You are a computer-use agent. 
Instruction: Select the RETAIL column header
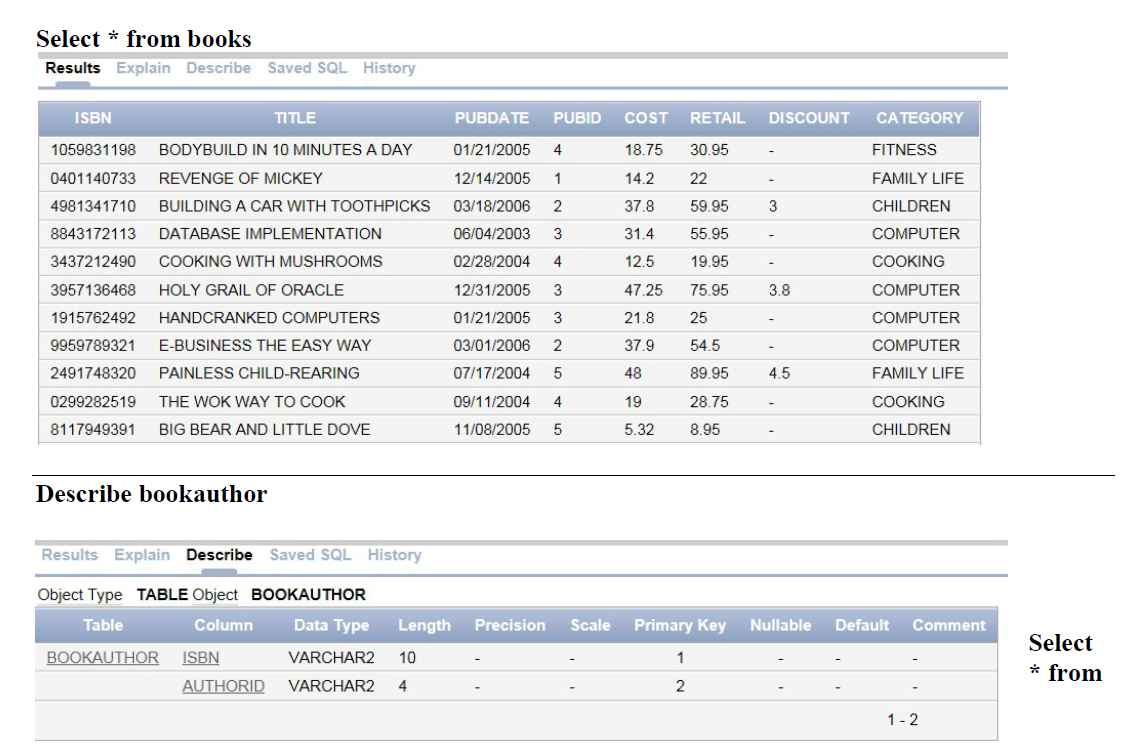pyautogui.click(x=716, y=118)
